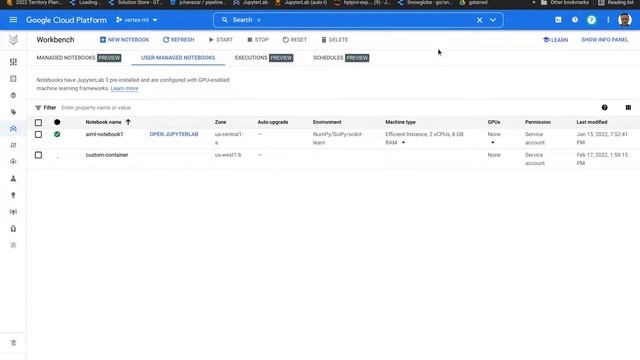Open the vertex-ml project selector dropdown
The width and height of the screenshot is (640, 360).
click(x=137, y=20)
